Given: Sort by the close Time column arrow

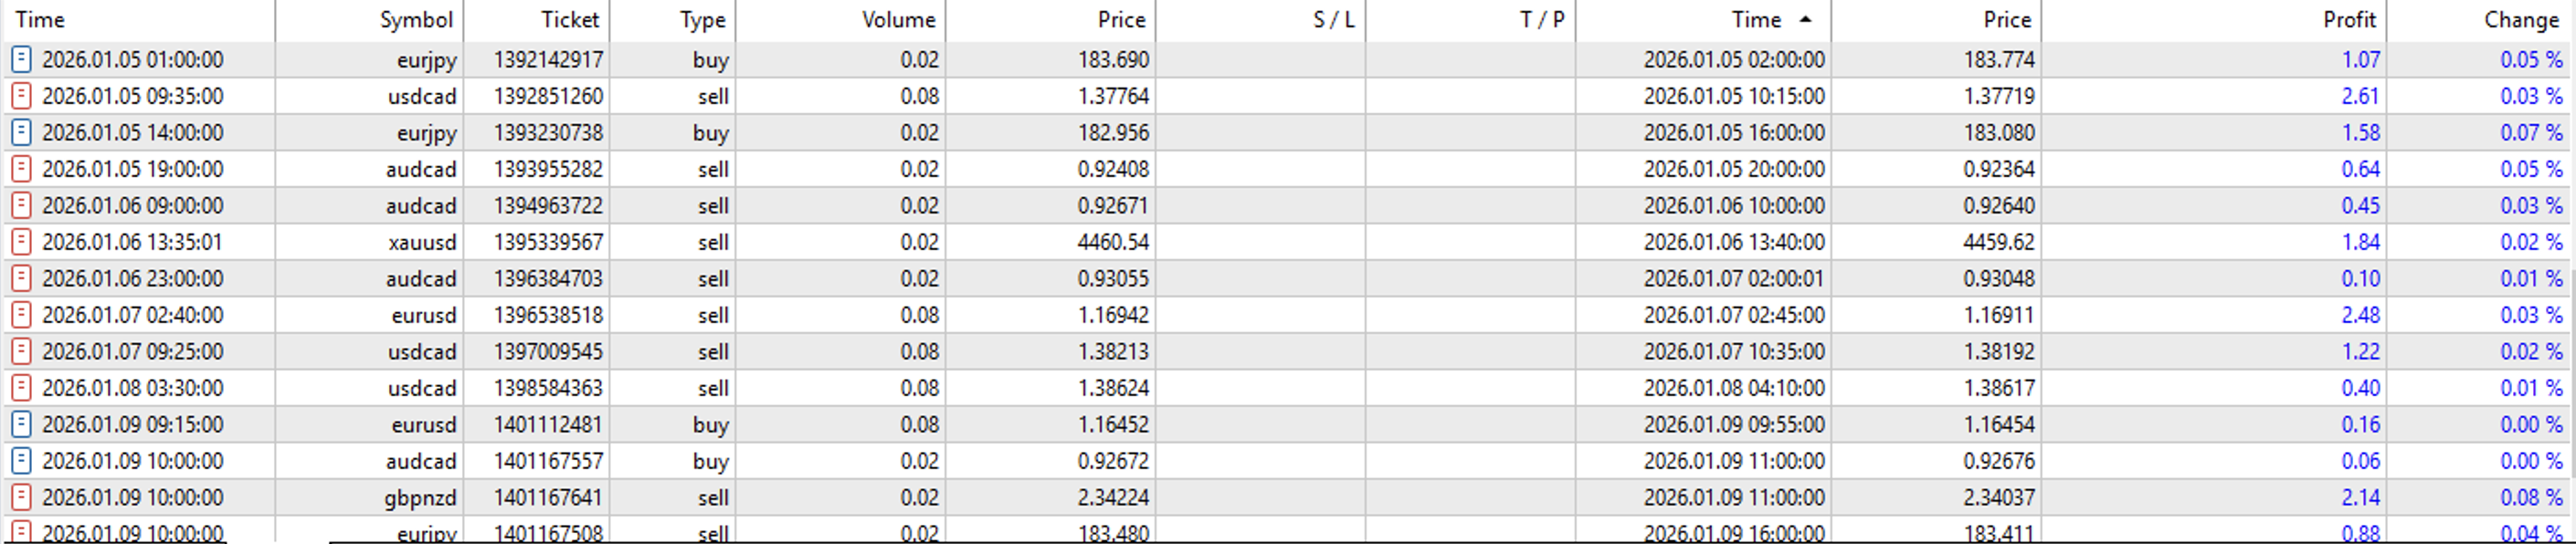Looking at the screenshot, I should [x=1805, y=19].
